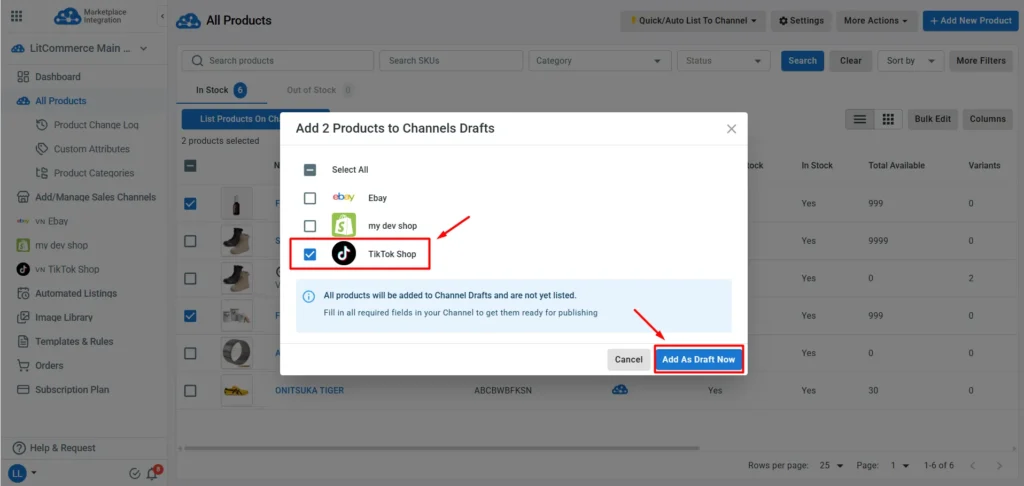
Task: Check the Onitsuka Tiger row checkbox
Action: [190, 391]
